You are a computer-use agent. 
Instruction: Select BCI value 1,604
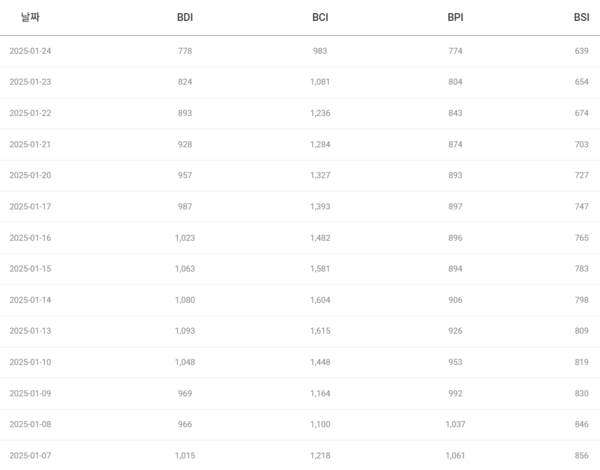pos(320,300)
